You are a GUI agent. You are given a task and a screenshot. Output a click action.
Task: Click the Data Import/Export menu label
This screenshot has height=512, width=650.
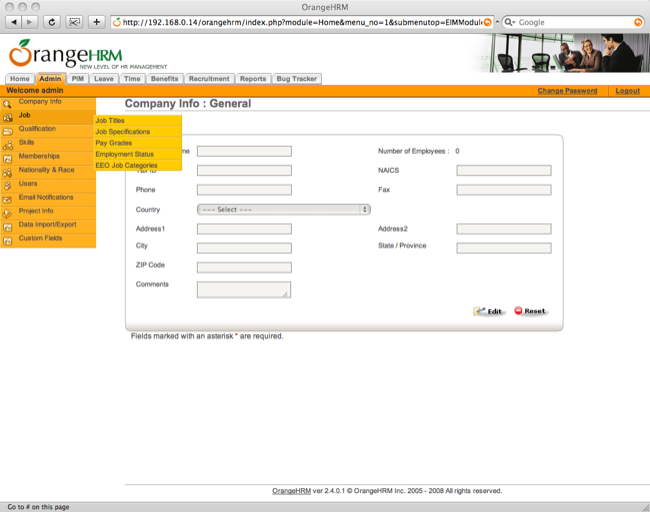pyautogui.click(x=47, y=225)
